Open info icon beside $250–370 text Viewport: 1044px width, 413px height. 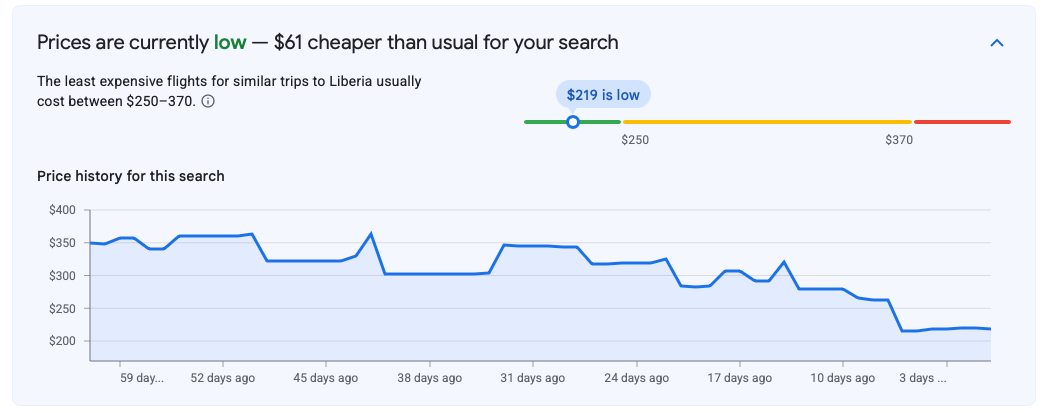tap(208, 101)
